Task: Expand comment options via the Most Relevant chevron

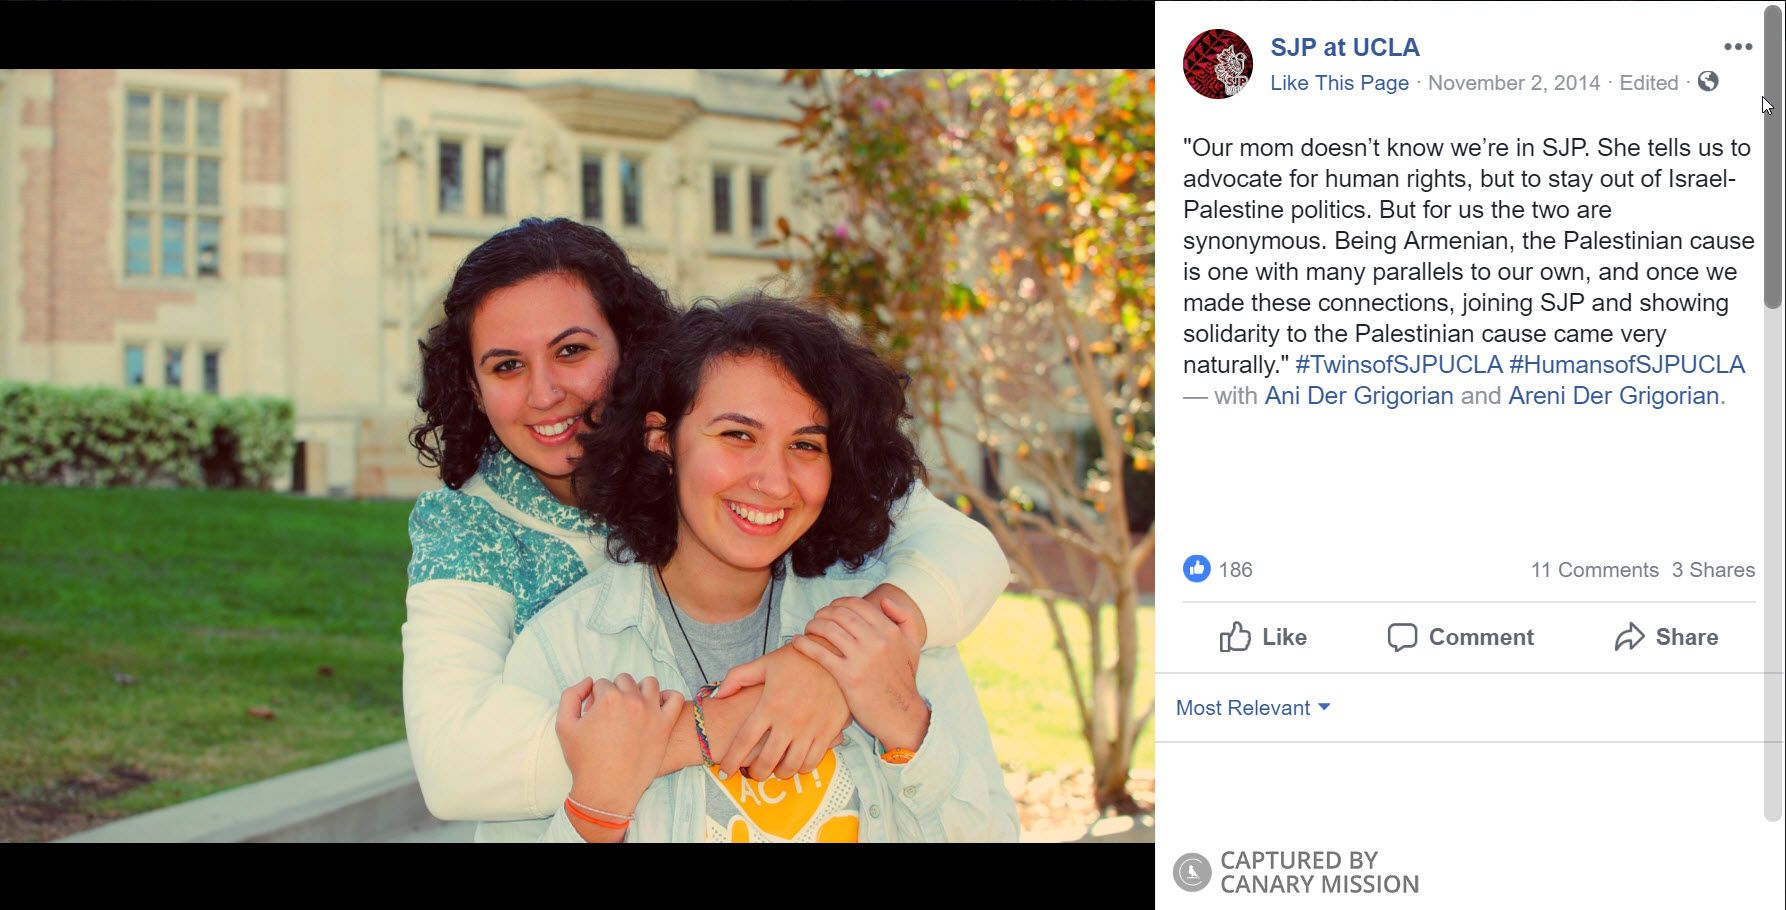Action: pos(1325,707)
